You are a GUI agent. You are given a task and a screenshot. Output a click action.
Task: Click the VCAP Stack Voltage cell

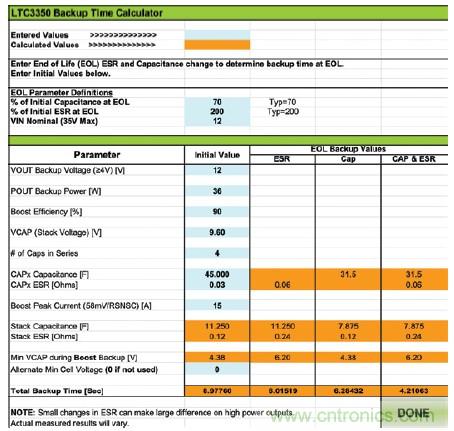tap(217, 232)
